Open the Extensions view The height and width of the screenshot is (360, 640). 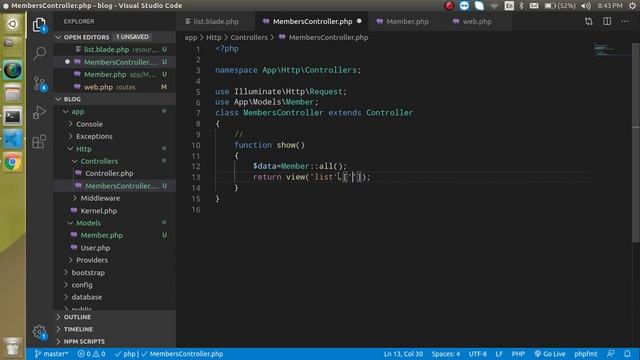(x=39, y=141)
